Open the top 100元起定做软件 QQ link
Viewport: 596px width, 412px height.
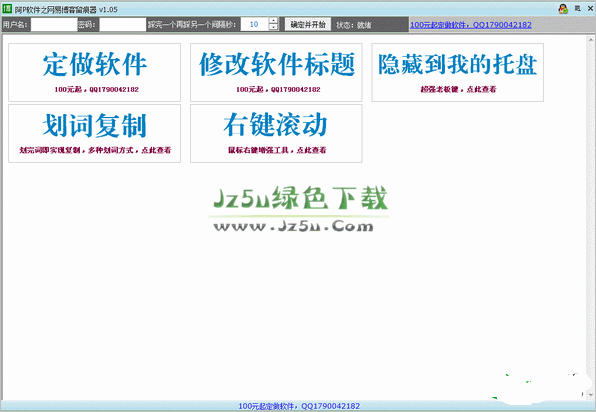click(x=471, y=25)
